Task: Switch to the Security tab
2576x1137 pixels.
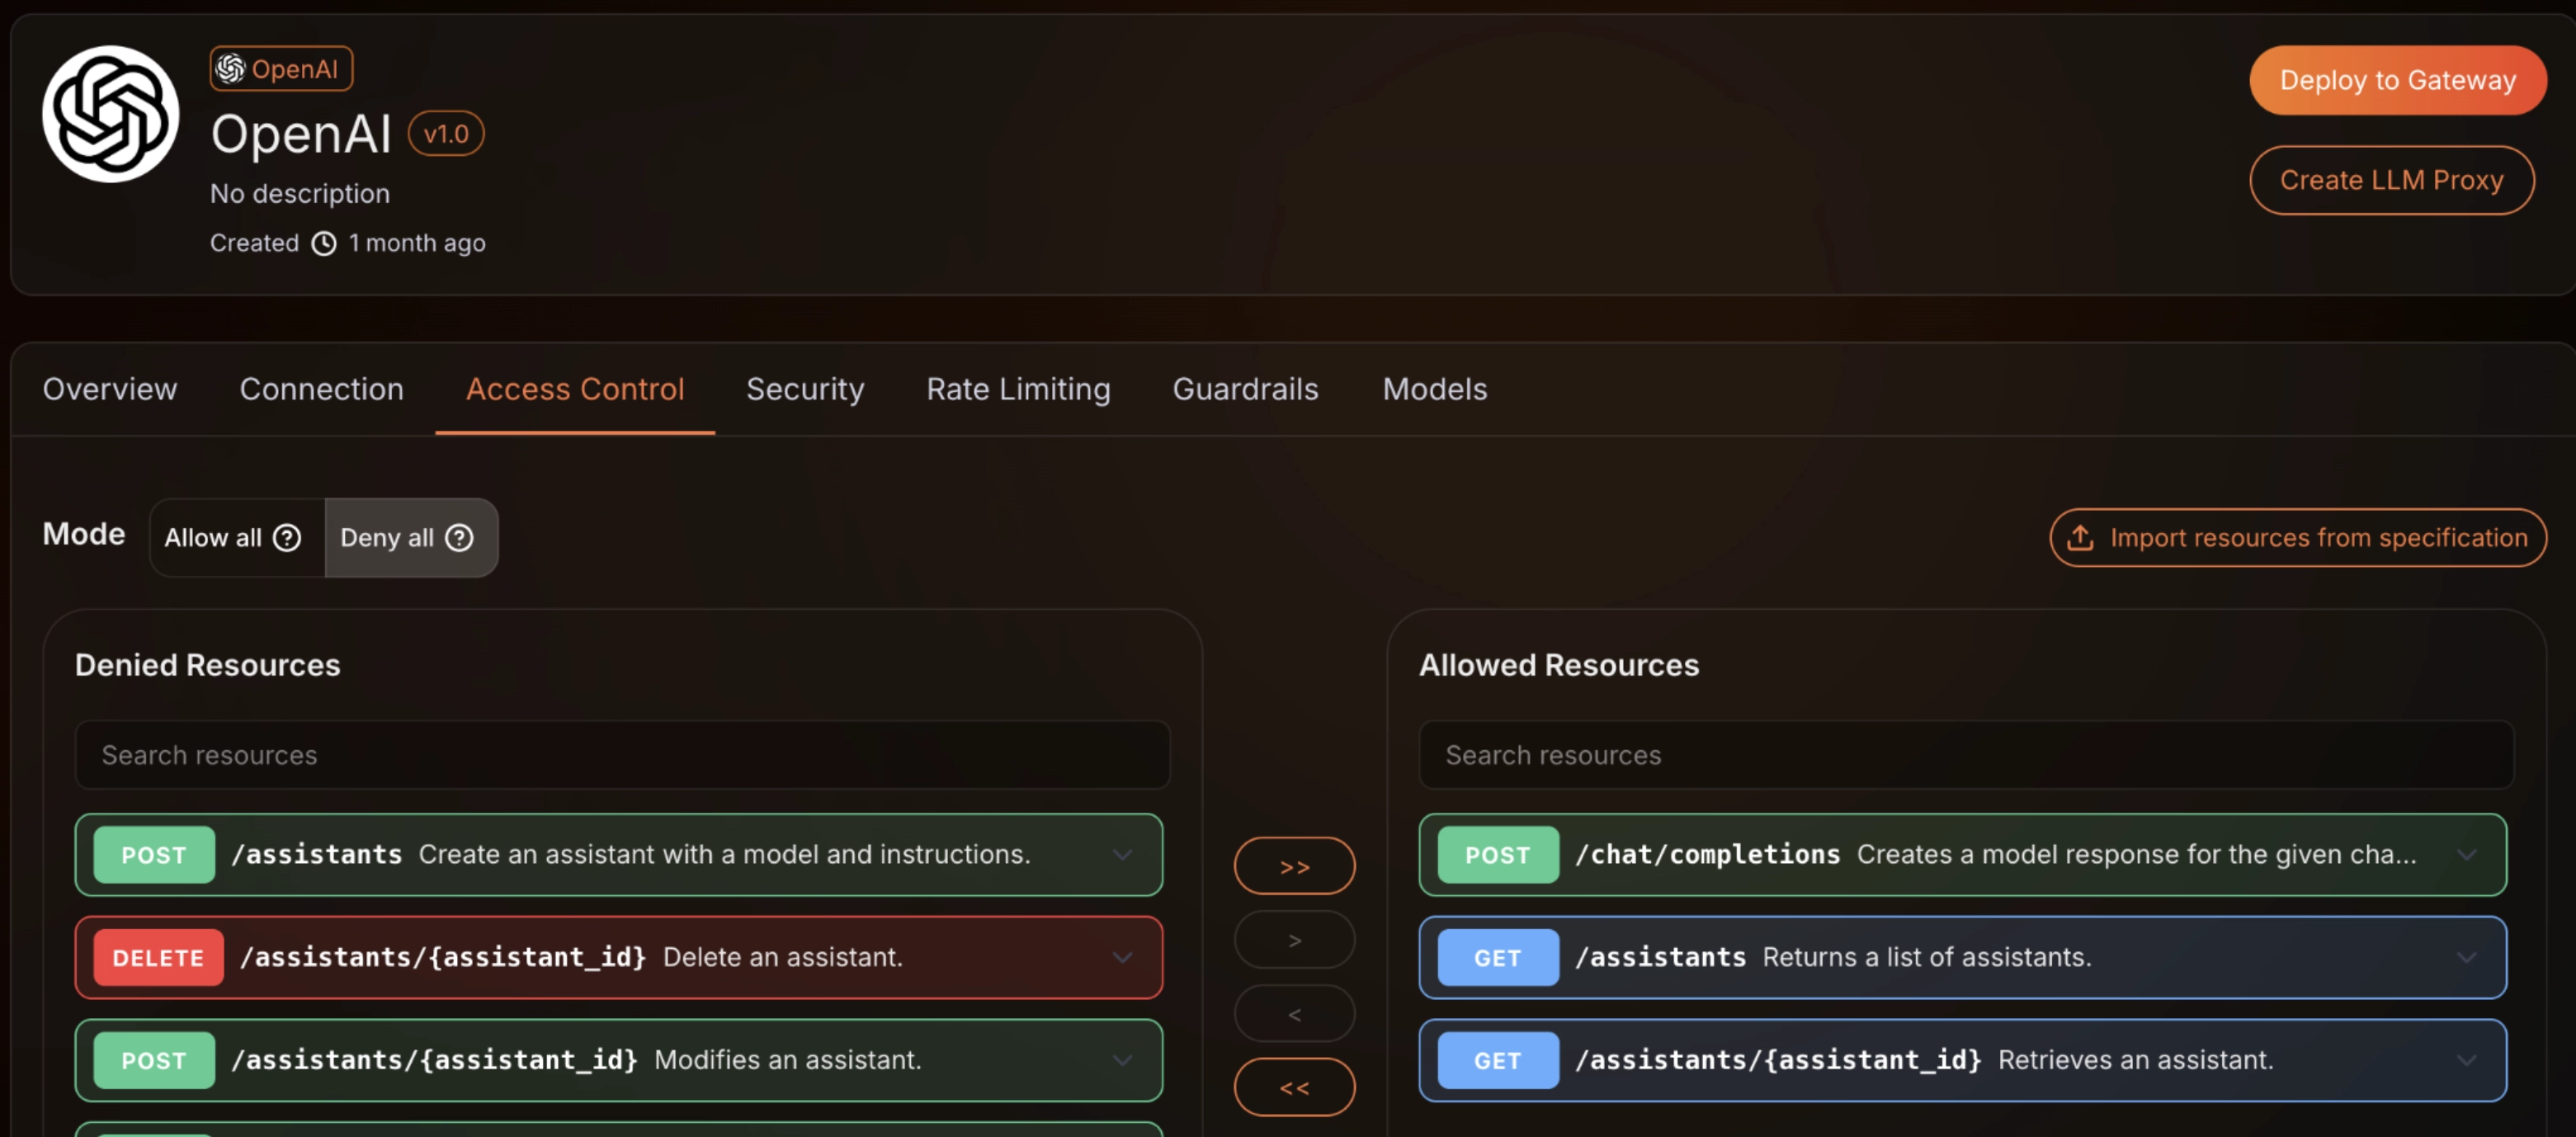Action: 805,390
